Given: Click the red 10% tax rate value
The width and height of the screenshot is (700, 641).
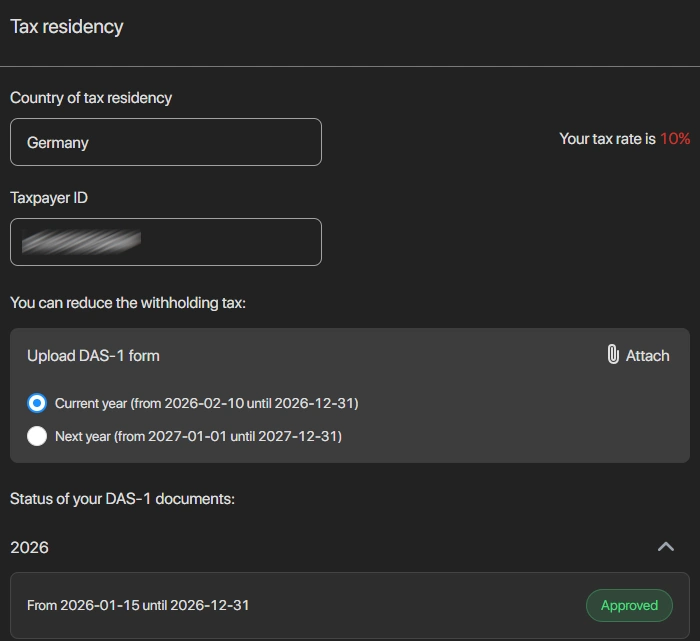Looking at the screenshot, I should 675,139.
